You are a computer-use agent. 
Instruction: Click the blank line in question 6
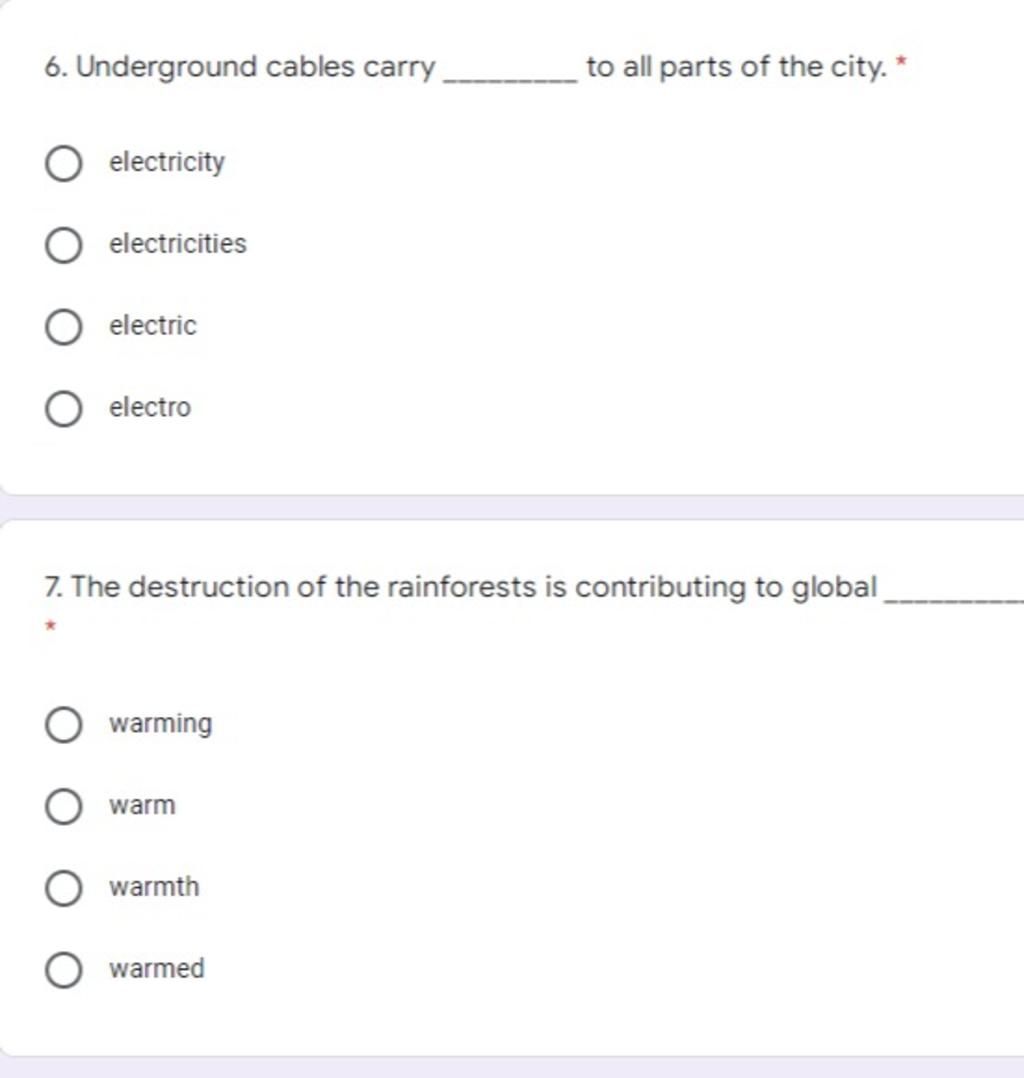516,76
